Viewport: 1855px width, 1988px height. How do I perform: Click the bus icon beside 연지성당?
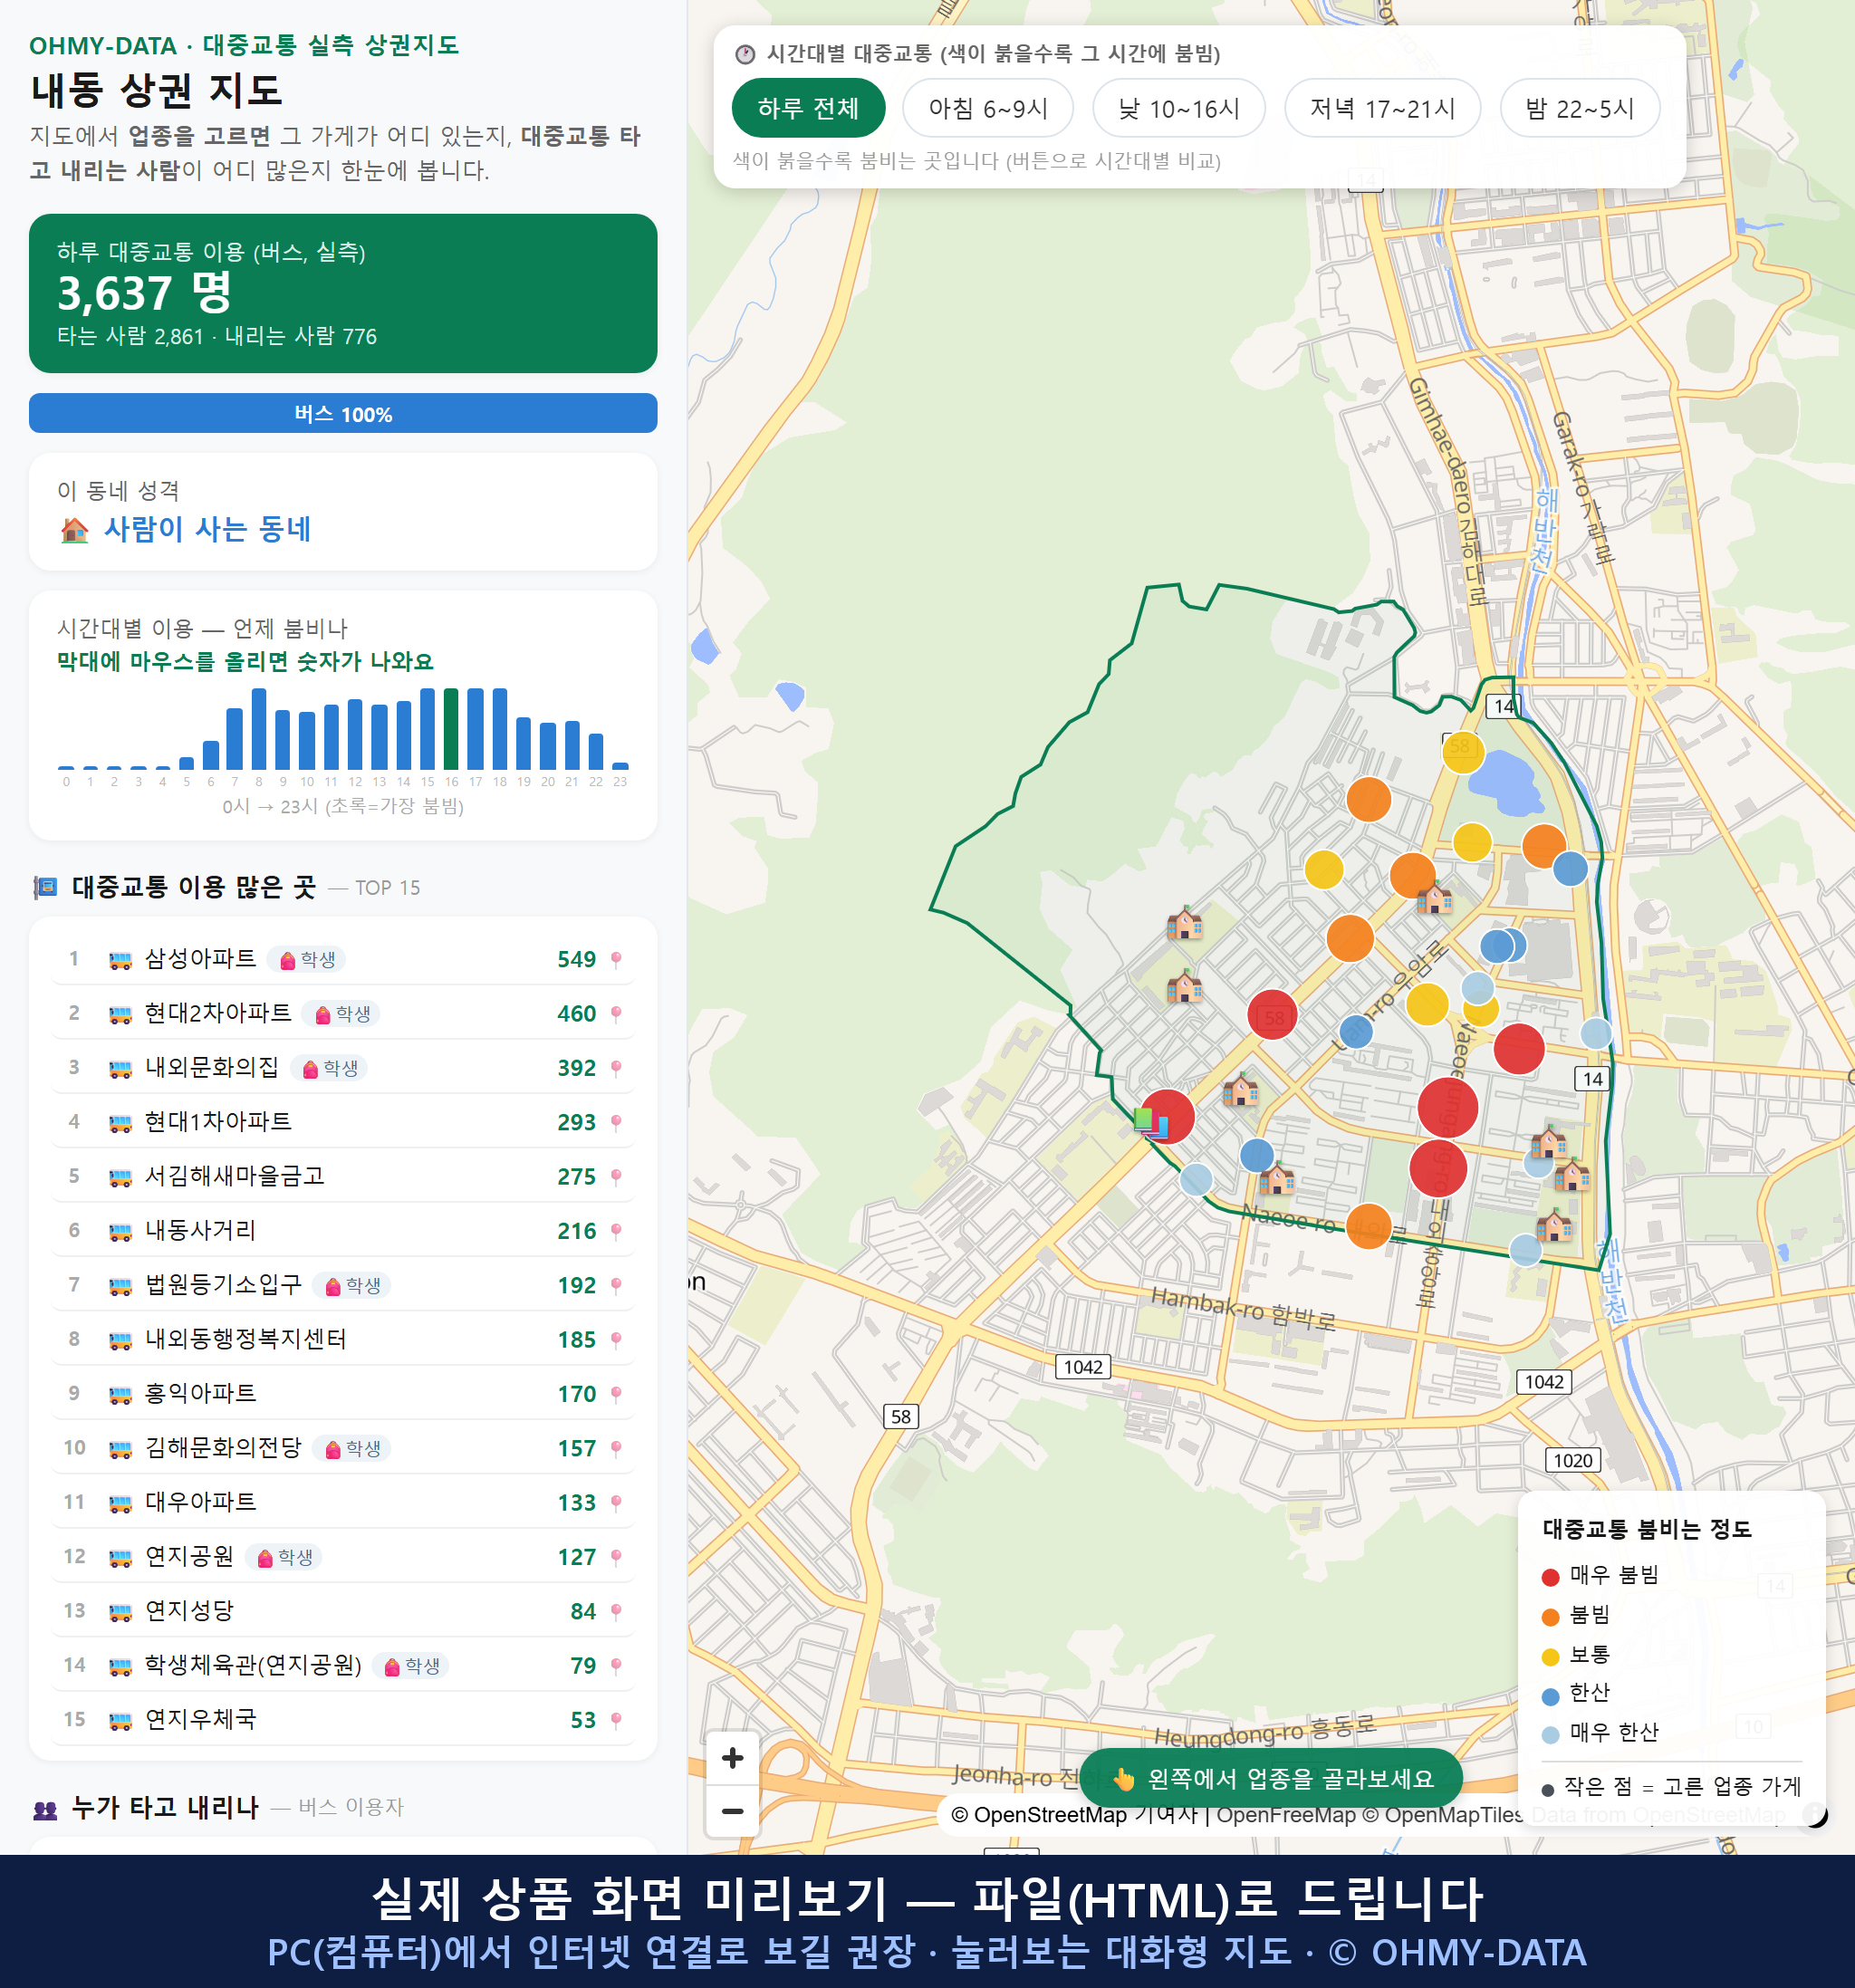click(120, 1612)
